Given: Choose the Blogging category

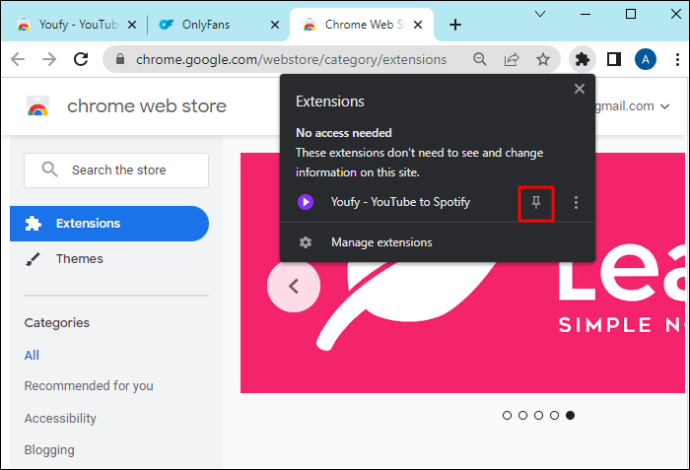Looking at the screenshot, I should coord(49,450).
